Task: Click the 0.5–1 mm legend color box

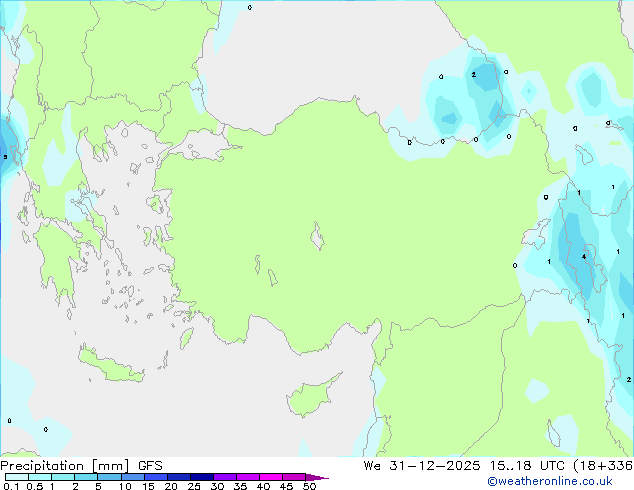Action: point(40,477)
